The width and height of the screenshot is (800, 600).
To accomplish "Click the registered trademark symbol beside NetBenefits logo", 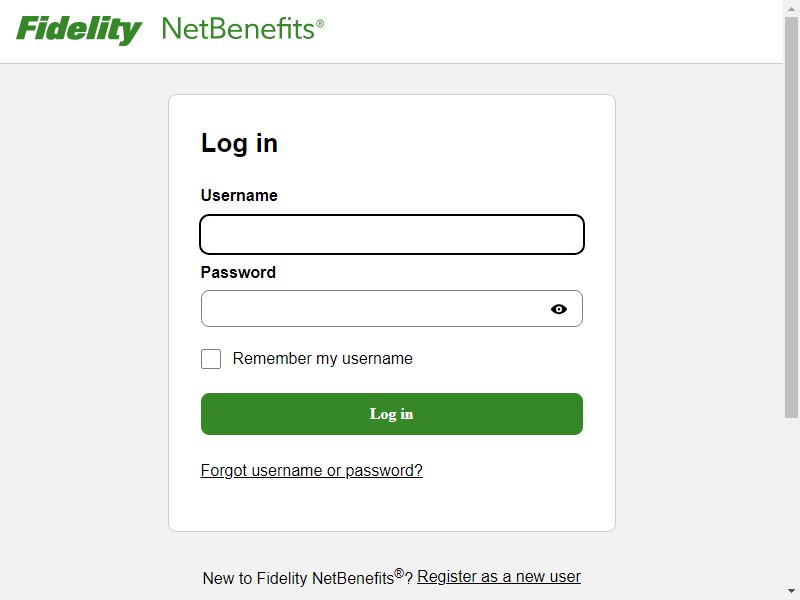I will [320, 23].
